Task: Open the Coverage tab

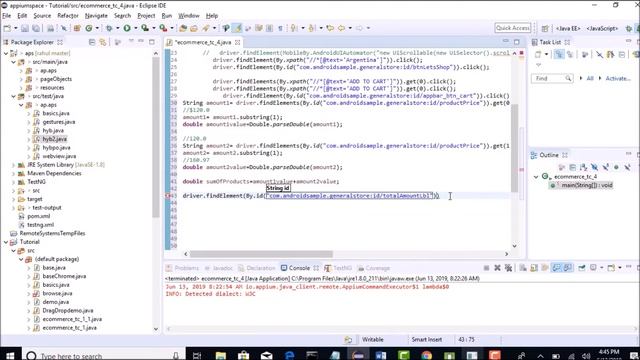Action: pos(374,268)
